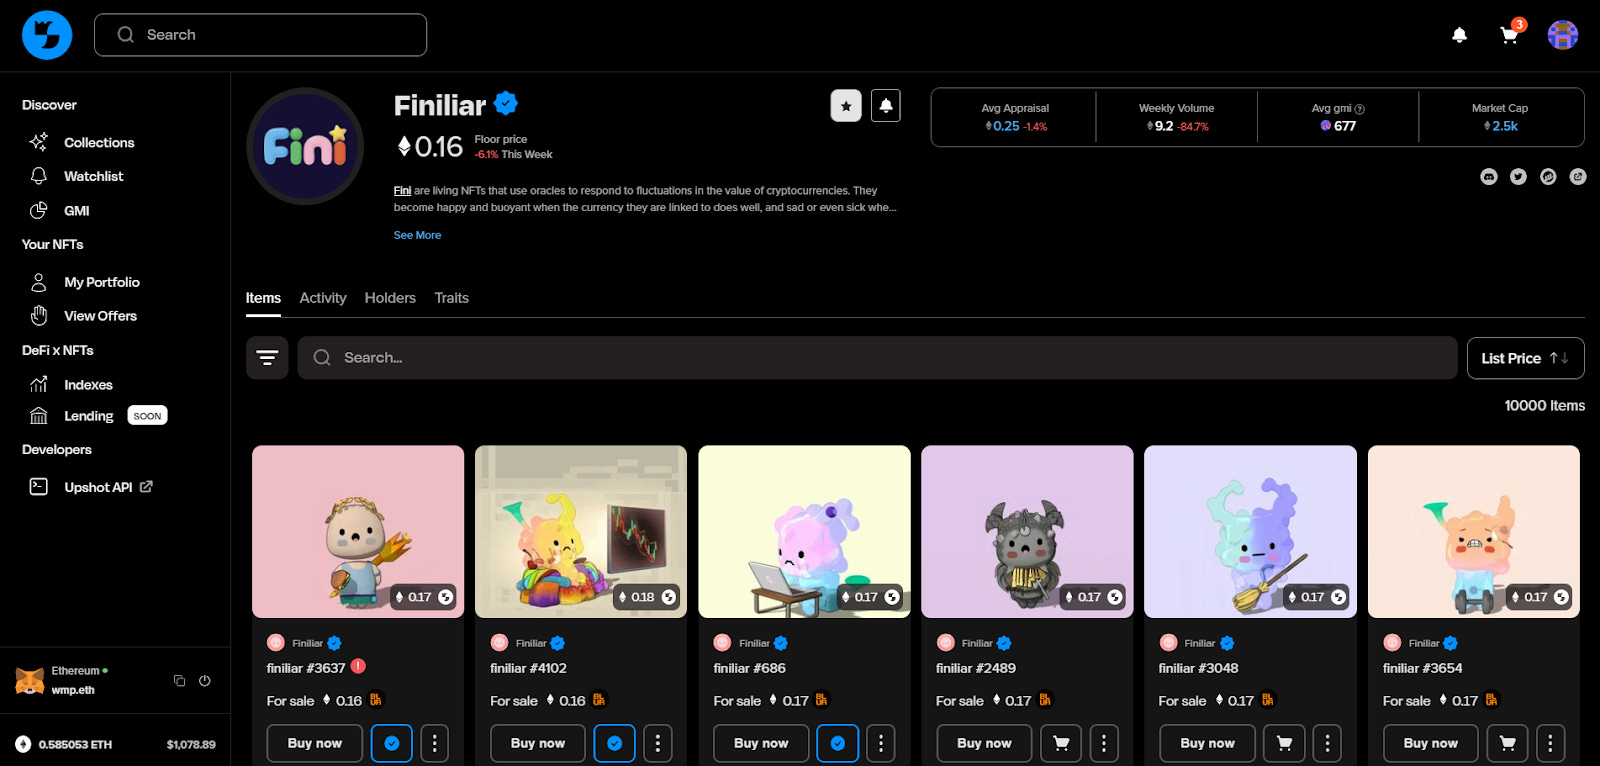The width and height of the screenshot is (1600, 766).
Task: Remove finiliar #3637 from cart selection
Action: [392, 744]
